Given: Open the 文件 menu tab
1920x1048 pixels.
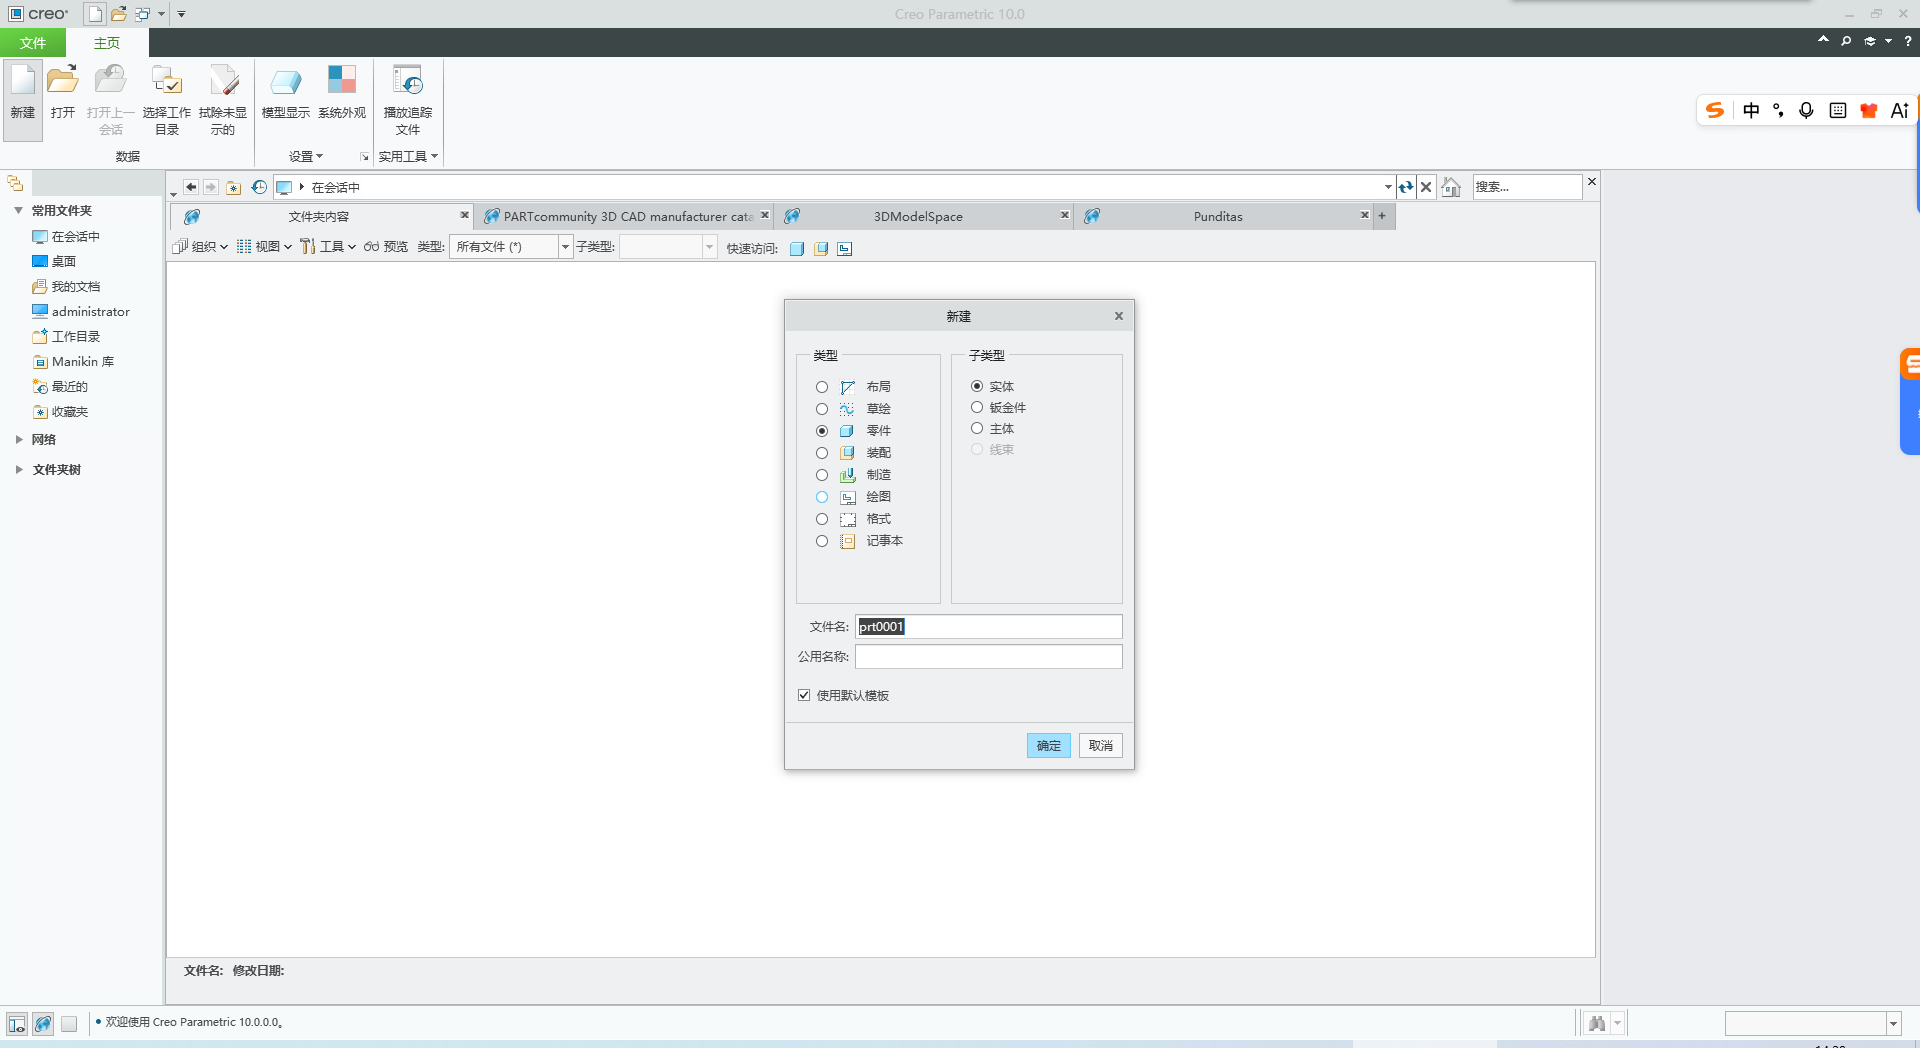Looking at the screenshot, I should click(33, 43).
